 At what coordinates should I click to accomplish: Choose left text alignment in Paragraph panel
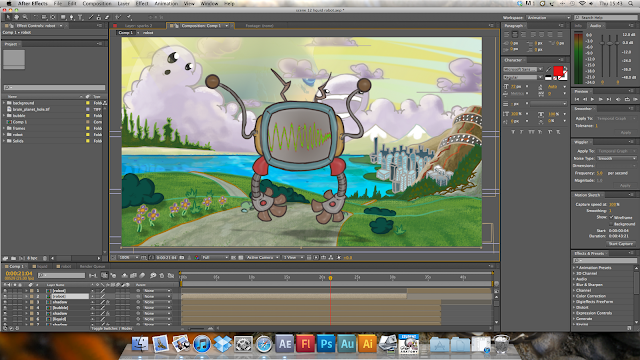click(x=507, y=34)
